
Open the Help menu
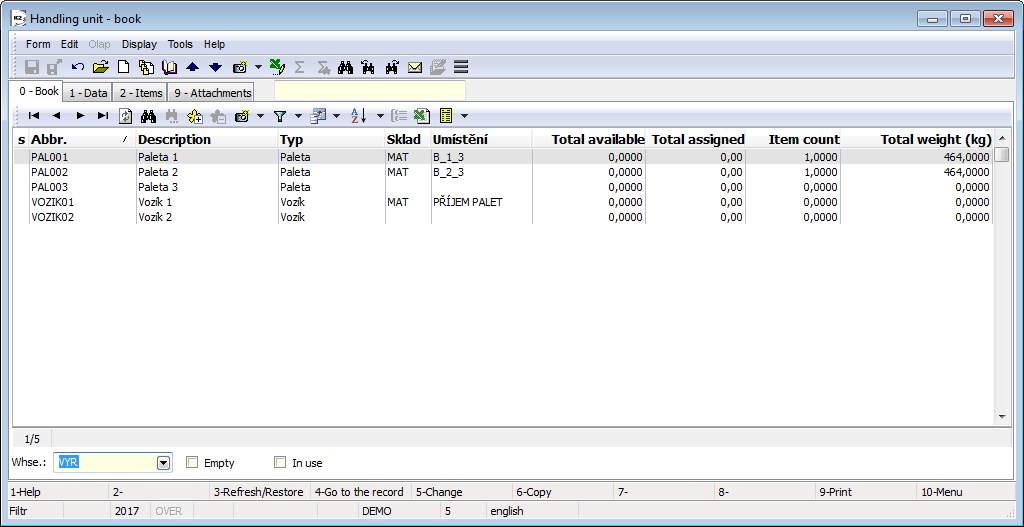[214, 44]
